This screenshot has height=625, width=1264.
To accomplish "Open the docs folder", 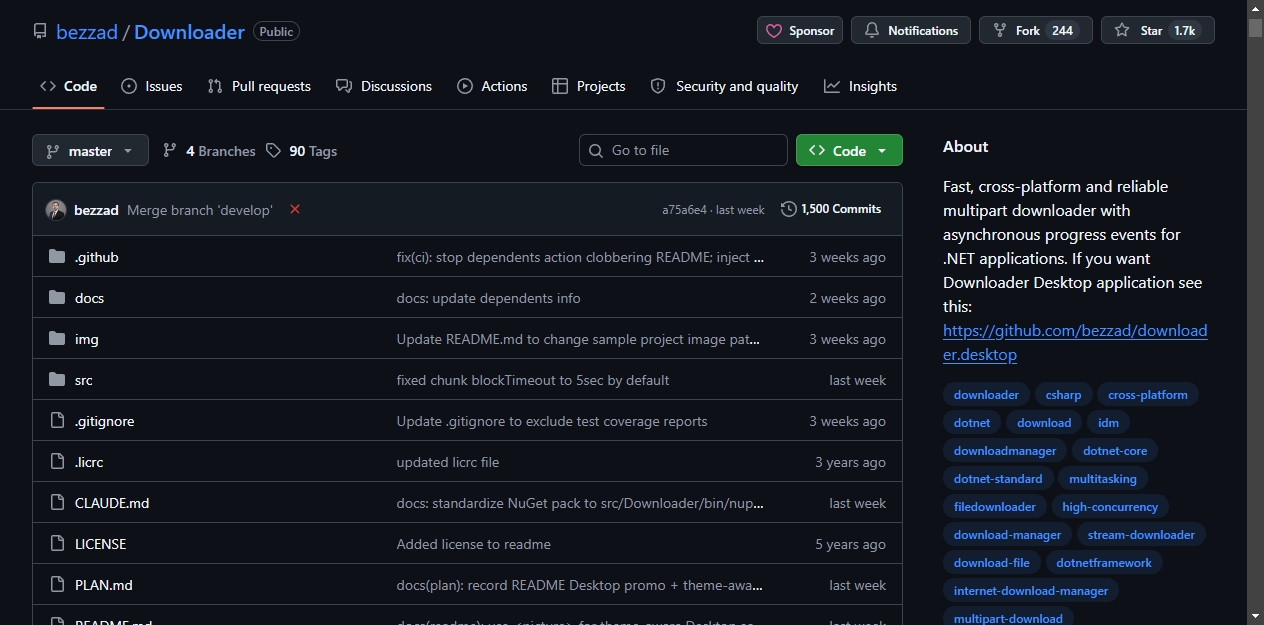I will coord(89,298).
